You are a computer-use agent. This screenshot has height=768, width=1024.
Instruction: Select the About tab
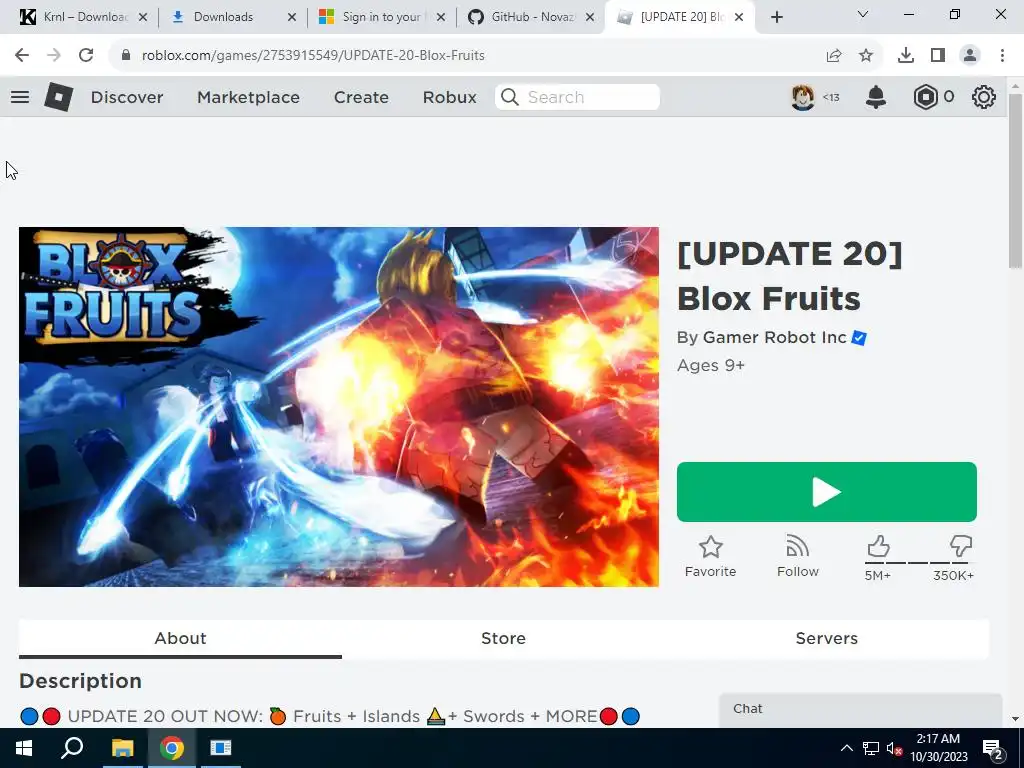click(180, 638)
